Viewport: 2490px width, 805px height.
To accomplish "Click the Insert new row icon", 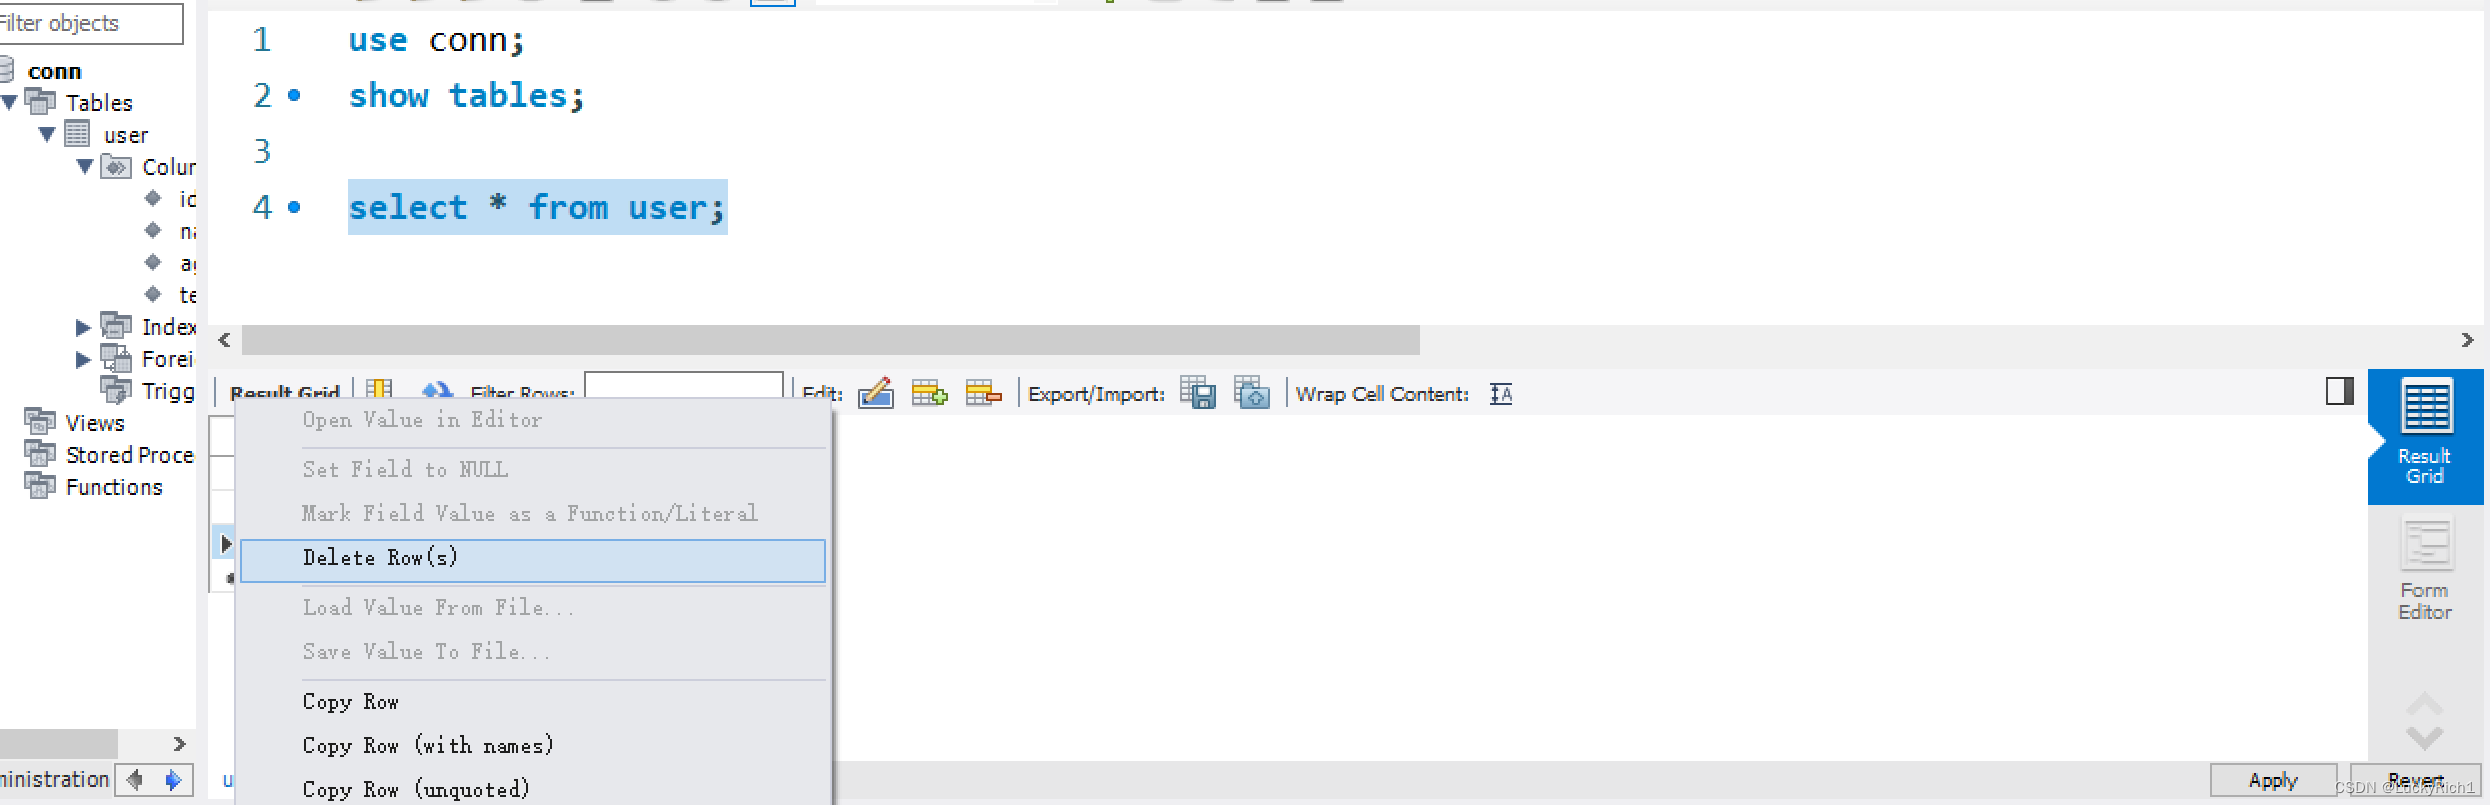I will pyautogui.click(x=929, y=393).
